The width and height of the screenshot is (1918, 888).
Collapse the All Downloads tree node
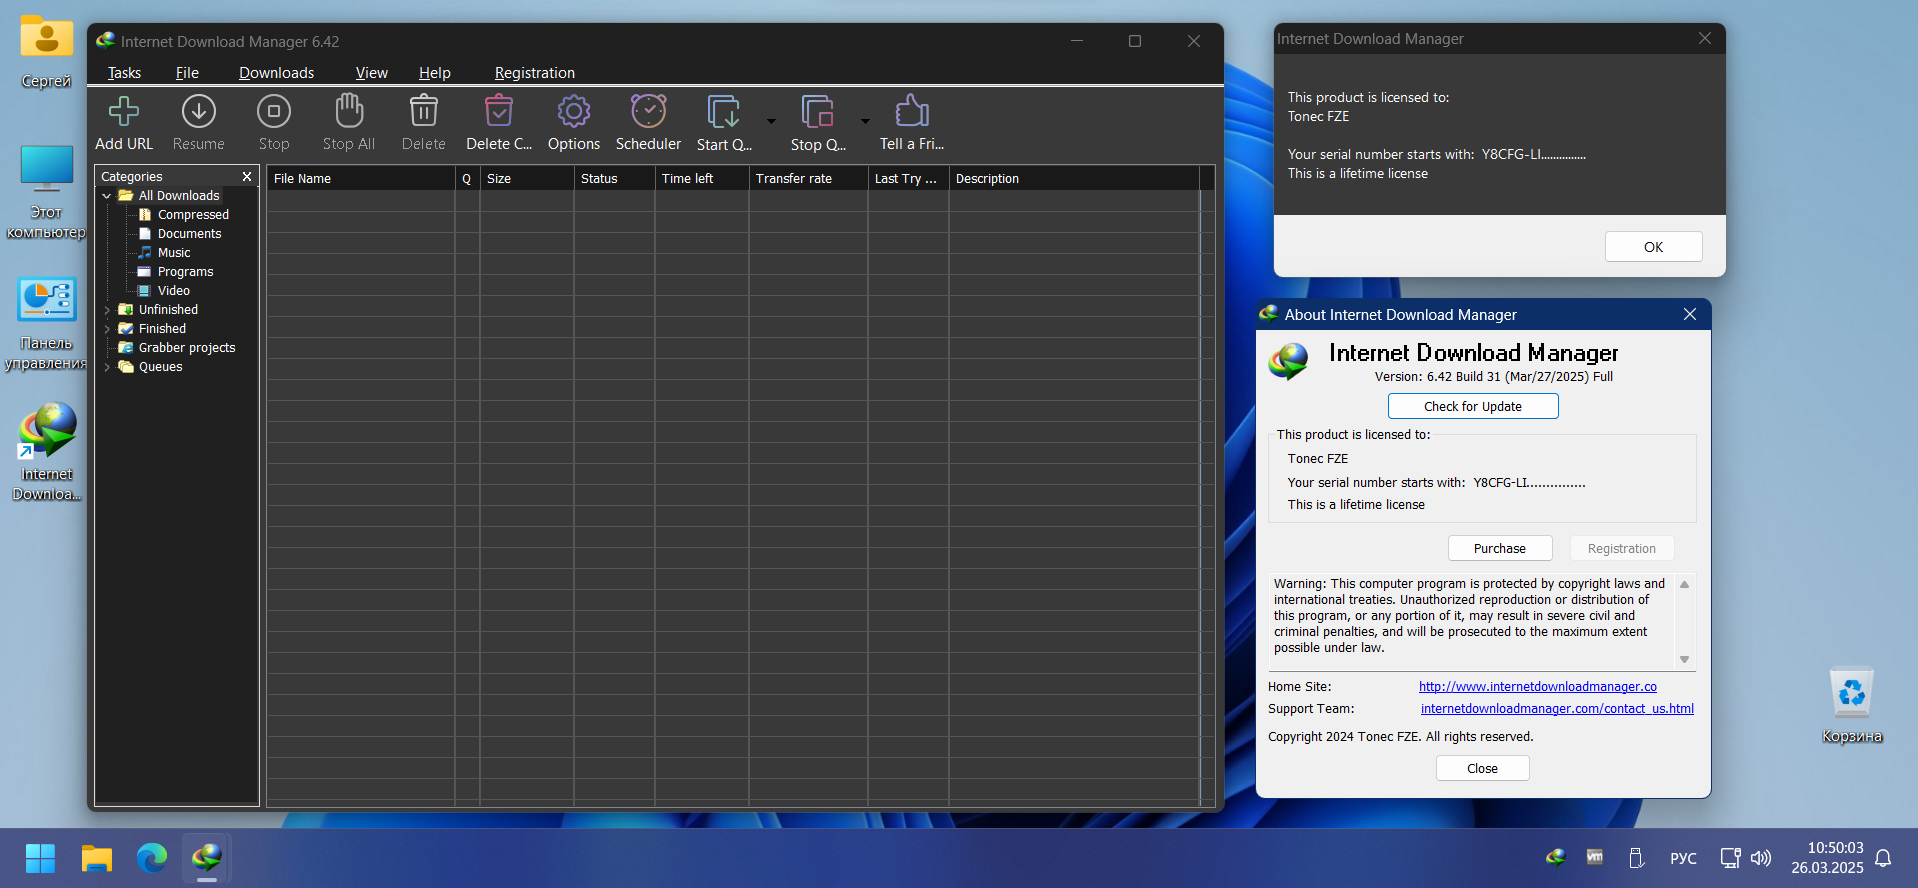(107, 196)
